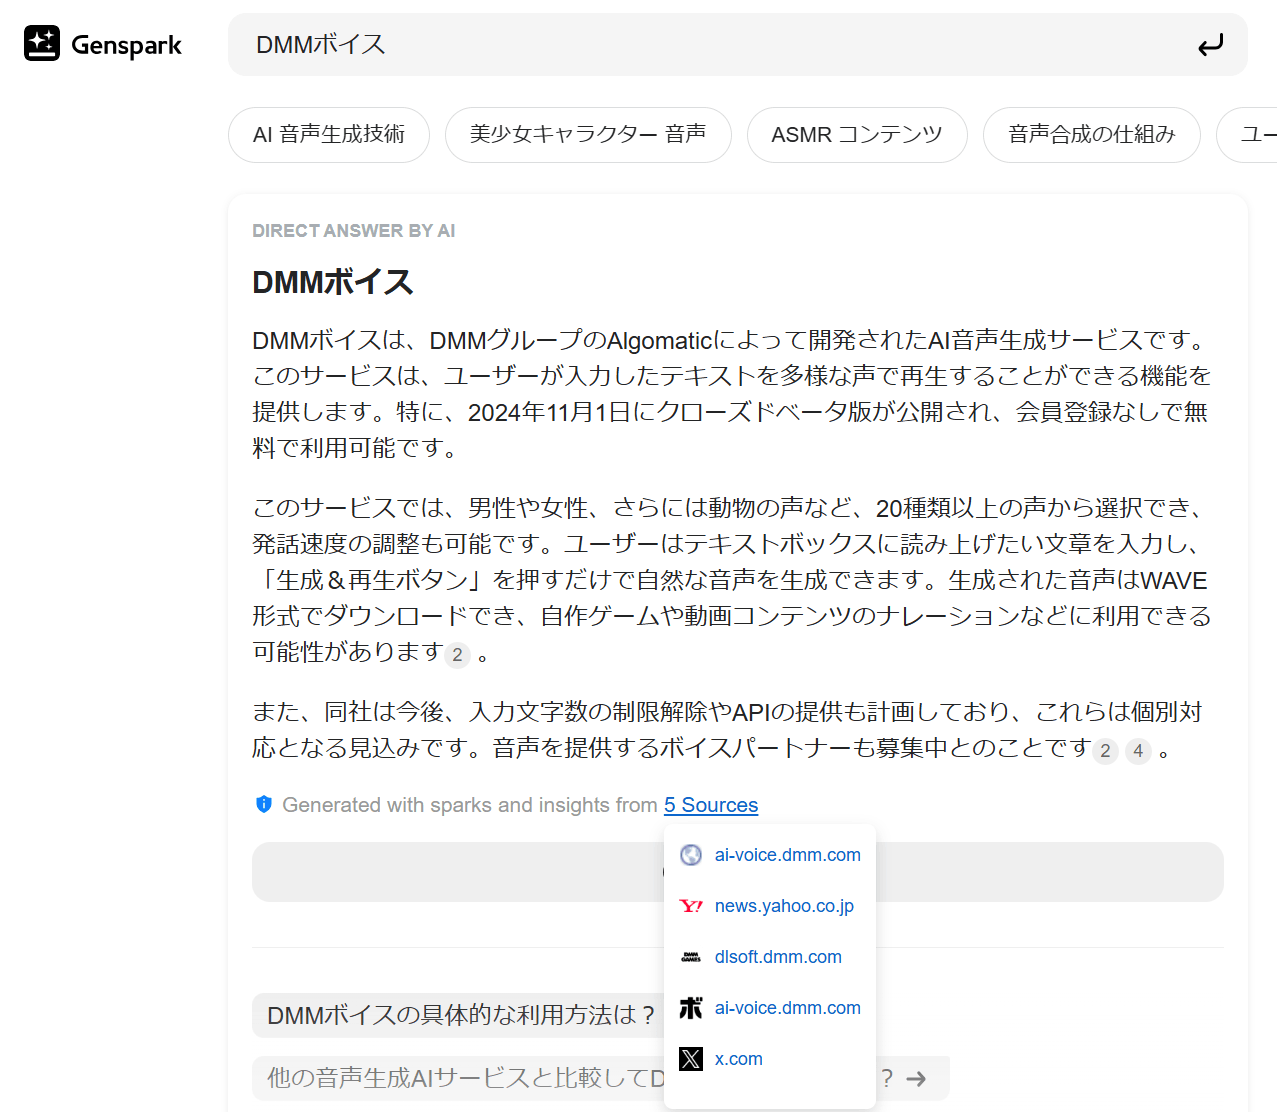Click the Yahoo icon next to news.yahoo.co.jp
The width and height of the screenshot is (1277, 1112).
pyautogui.click(x=691, y=906)
